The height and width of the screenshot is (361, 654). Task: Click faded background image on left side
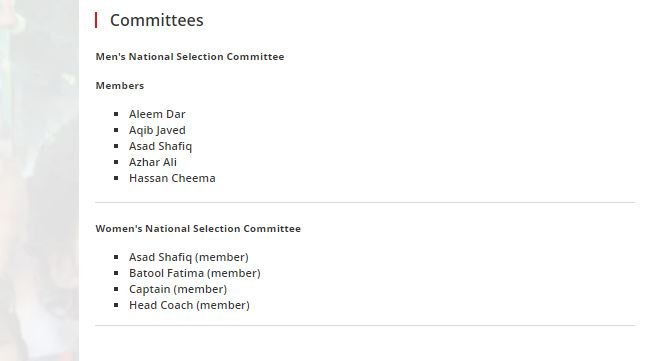tap(39, 180)
